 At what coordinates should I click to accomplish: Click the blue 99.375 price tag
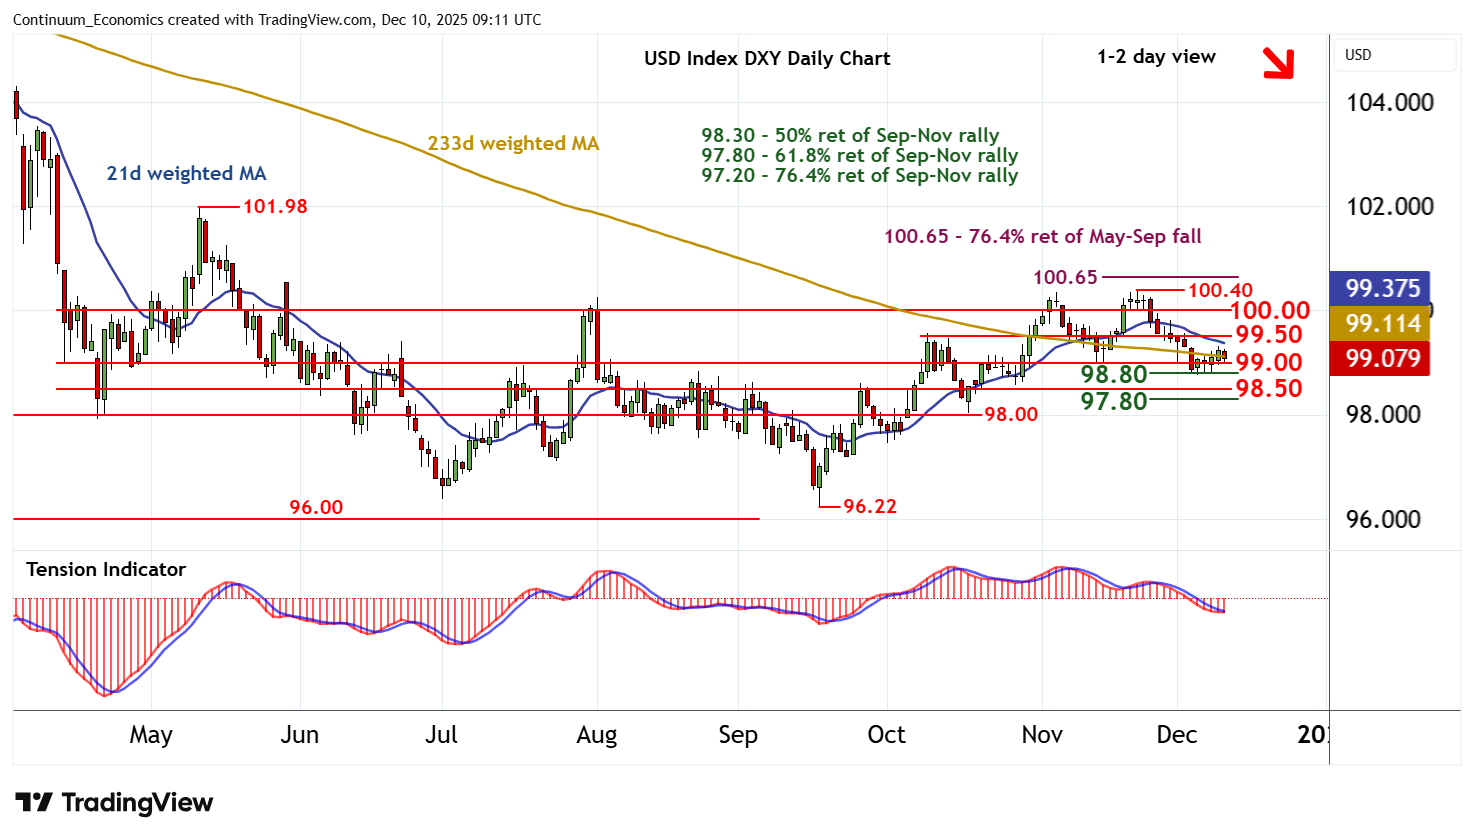(x=1382, y=289)
